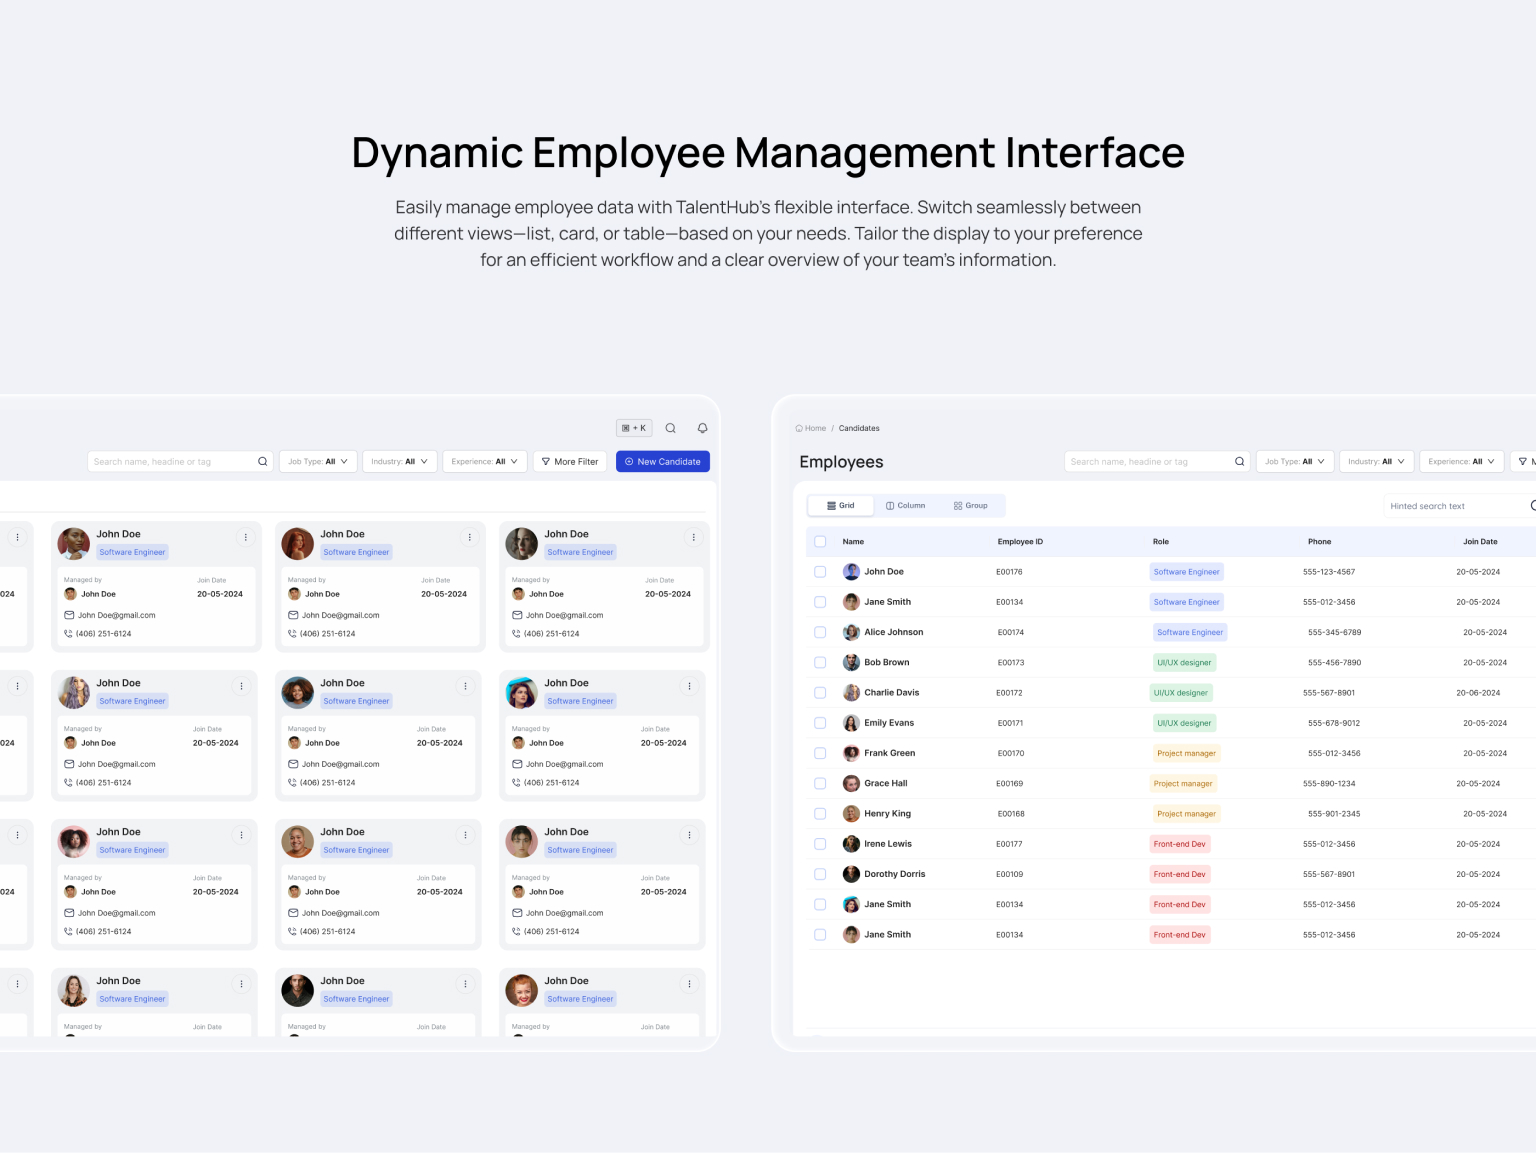The image size is (1536, 1153).
Task: Click the filter icon on More Filter
Action: point(546,461)
